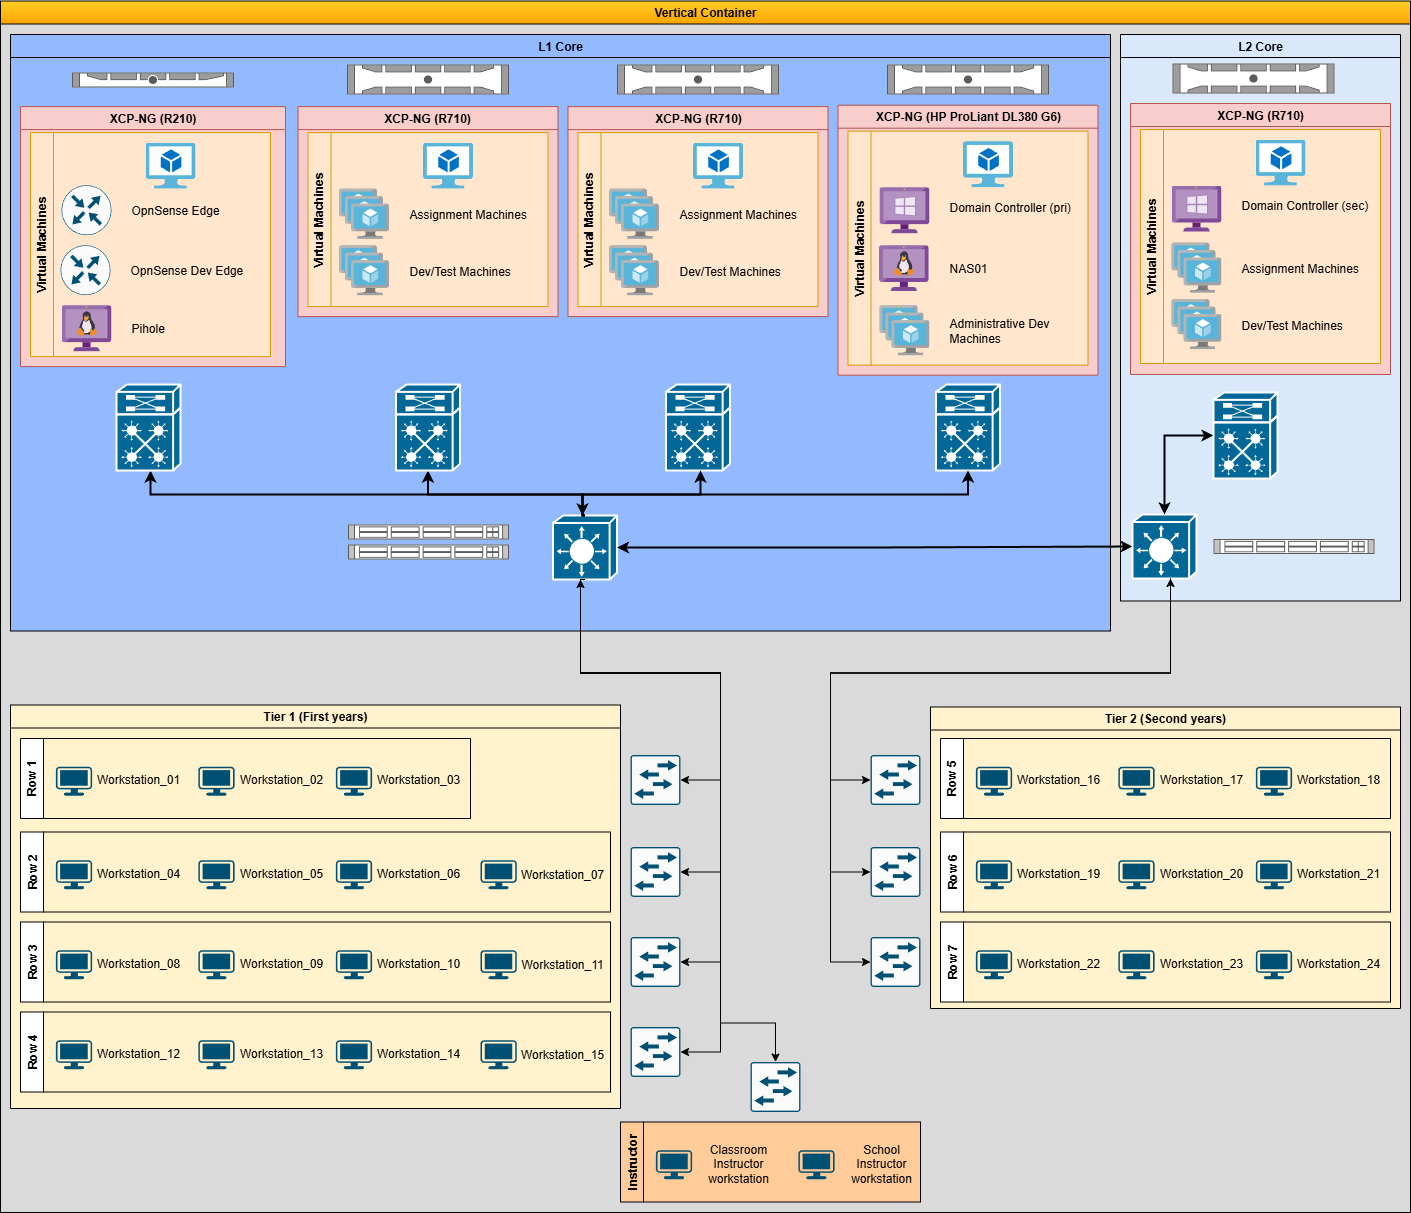Click the L2 Core container header
The width and height of the screenshot is (1411, 1213).
pos(1260,47)
